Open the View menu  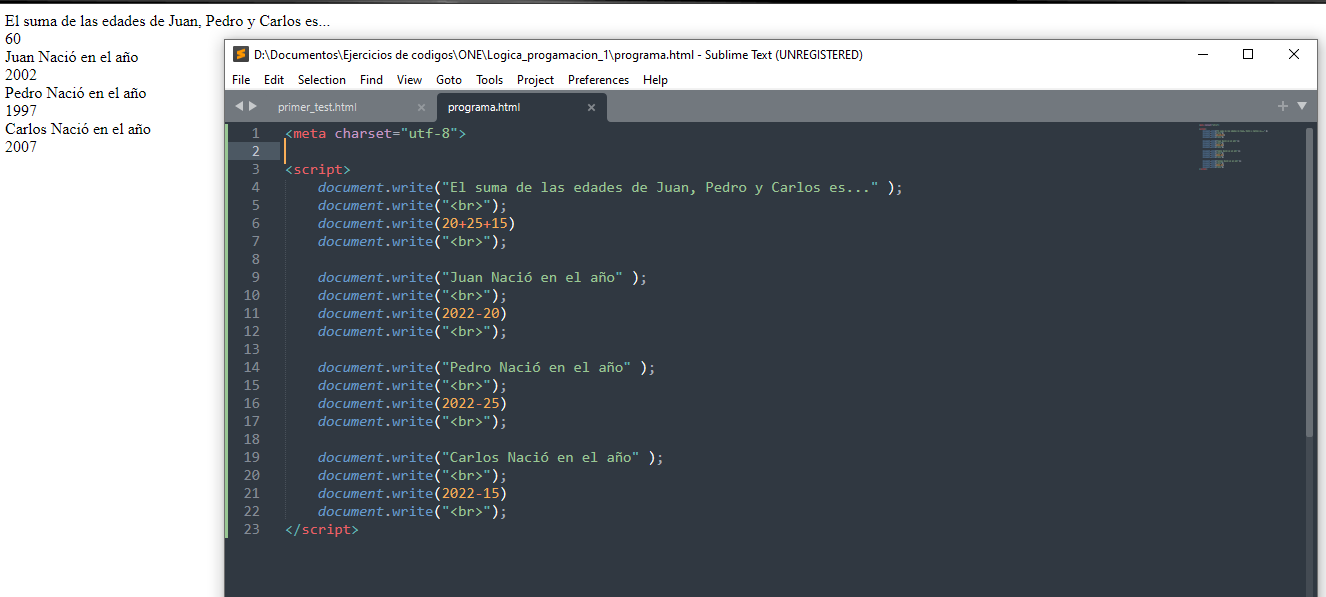coord(409,80)
